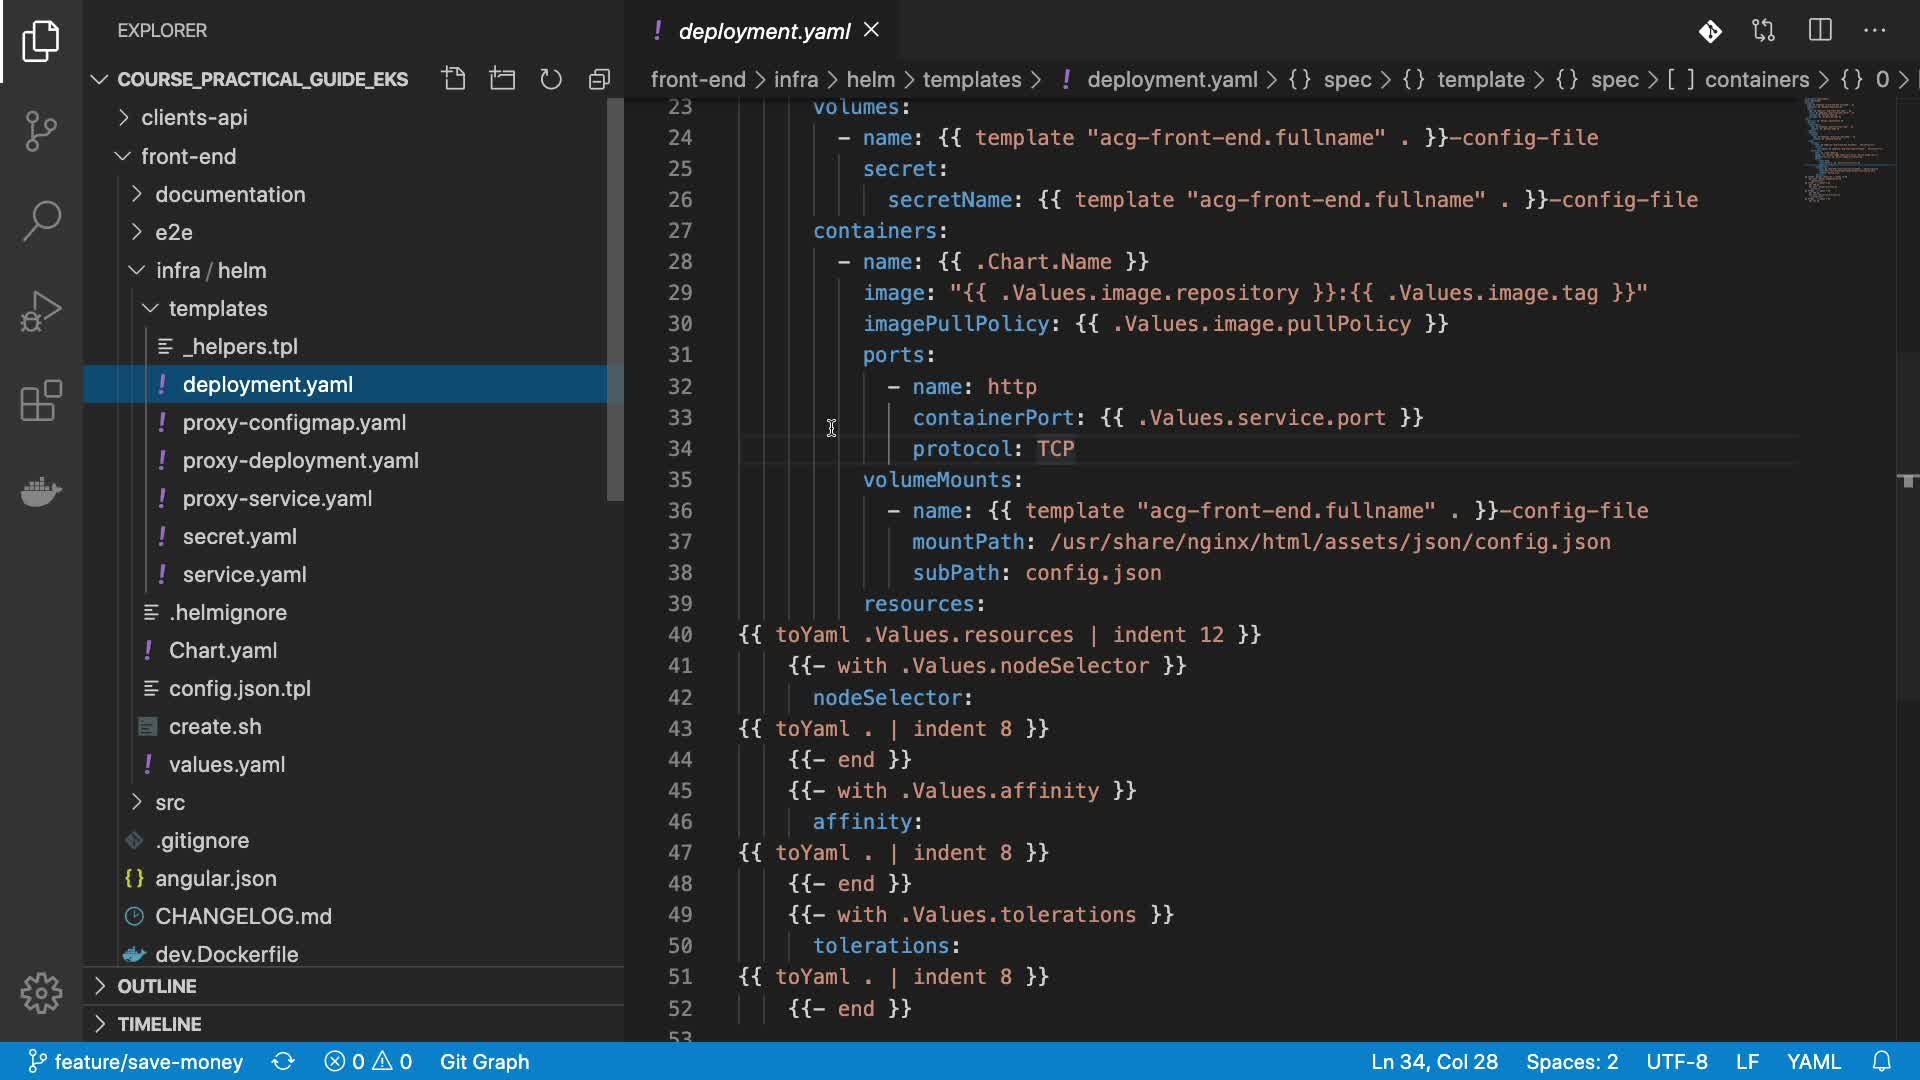Viewport: 1920px width, 1080px height.
Task: Click the feature/save-money branch indicator
Action: pos(136,1061)
